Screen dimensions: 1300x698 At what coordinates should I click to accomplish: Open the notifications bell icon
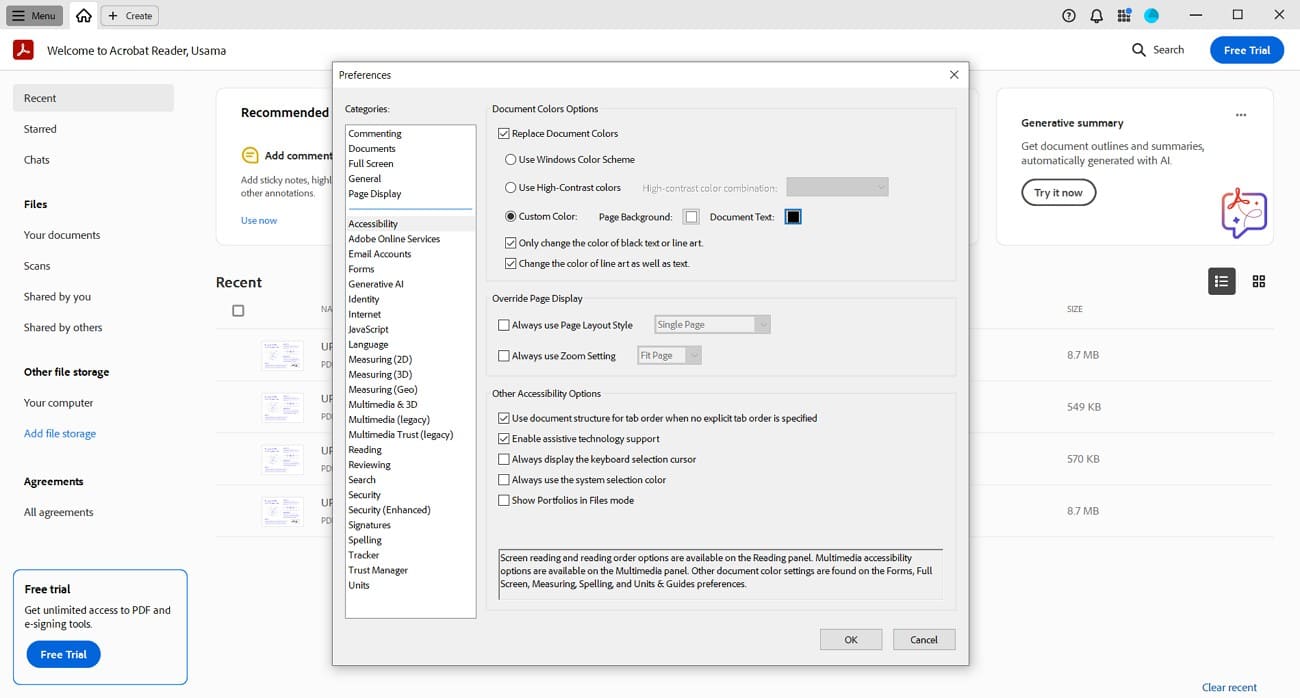tap(1097, 16)
